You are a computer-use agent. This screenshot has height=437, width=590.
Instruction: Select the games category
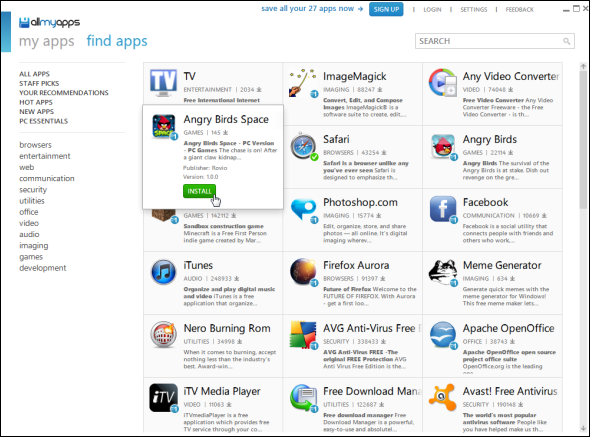click(31, 257)
